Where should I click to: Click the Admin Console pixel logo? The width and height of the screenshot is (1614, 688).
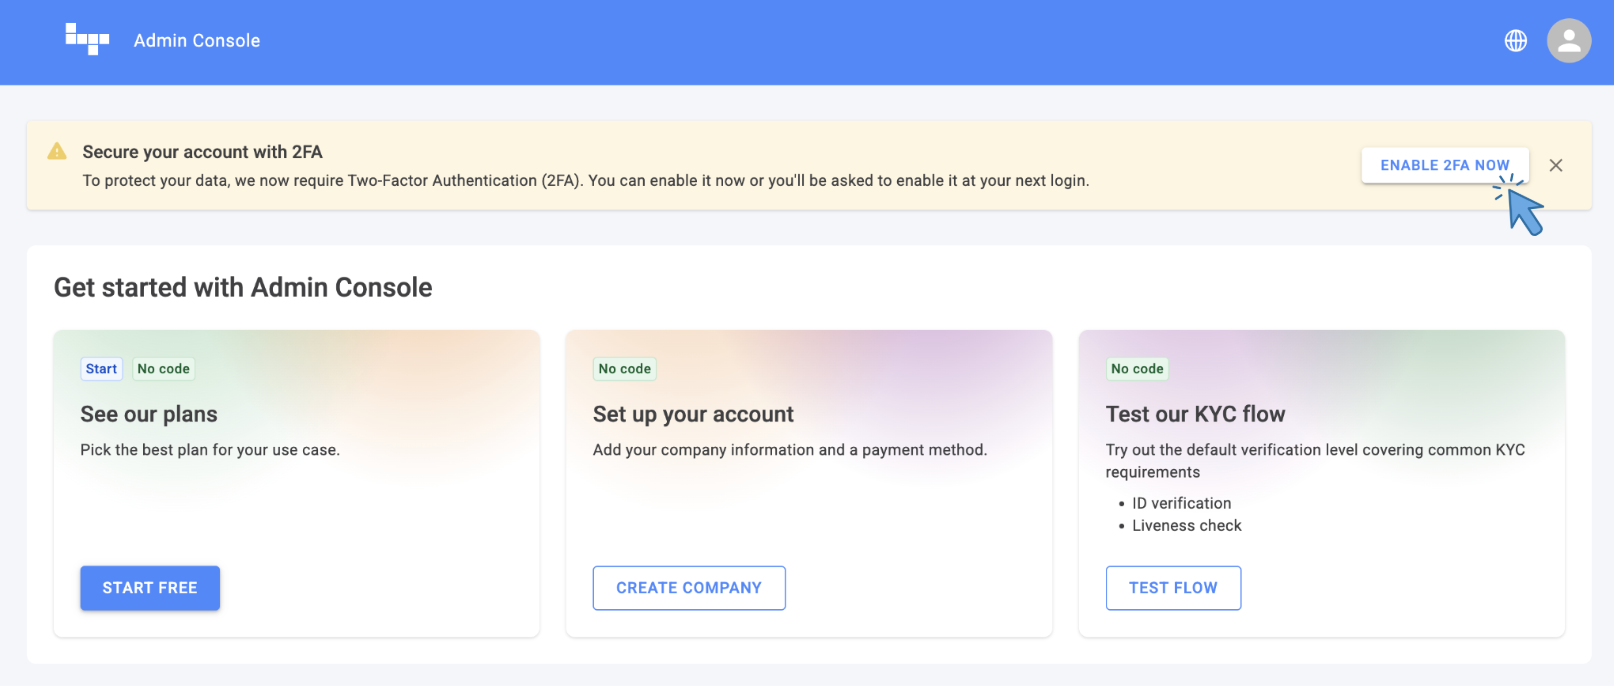(87, 39)
